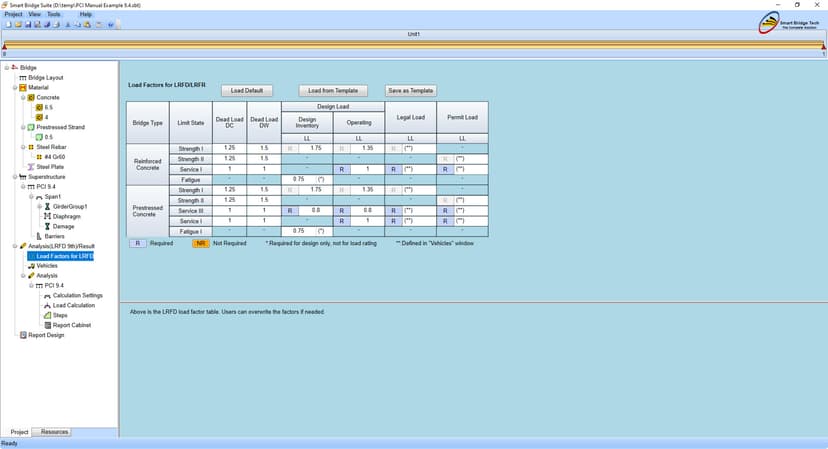Collapse the Prestressed Strand node
The image size is (828, 449).
pyautogui.click(x=23, y=127)
